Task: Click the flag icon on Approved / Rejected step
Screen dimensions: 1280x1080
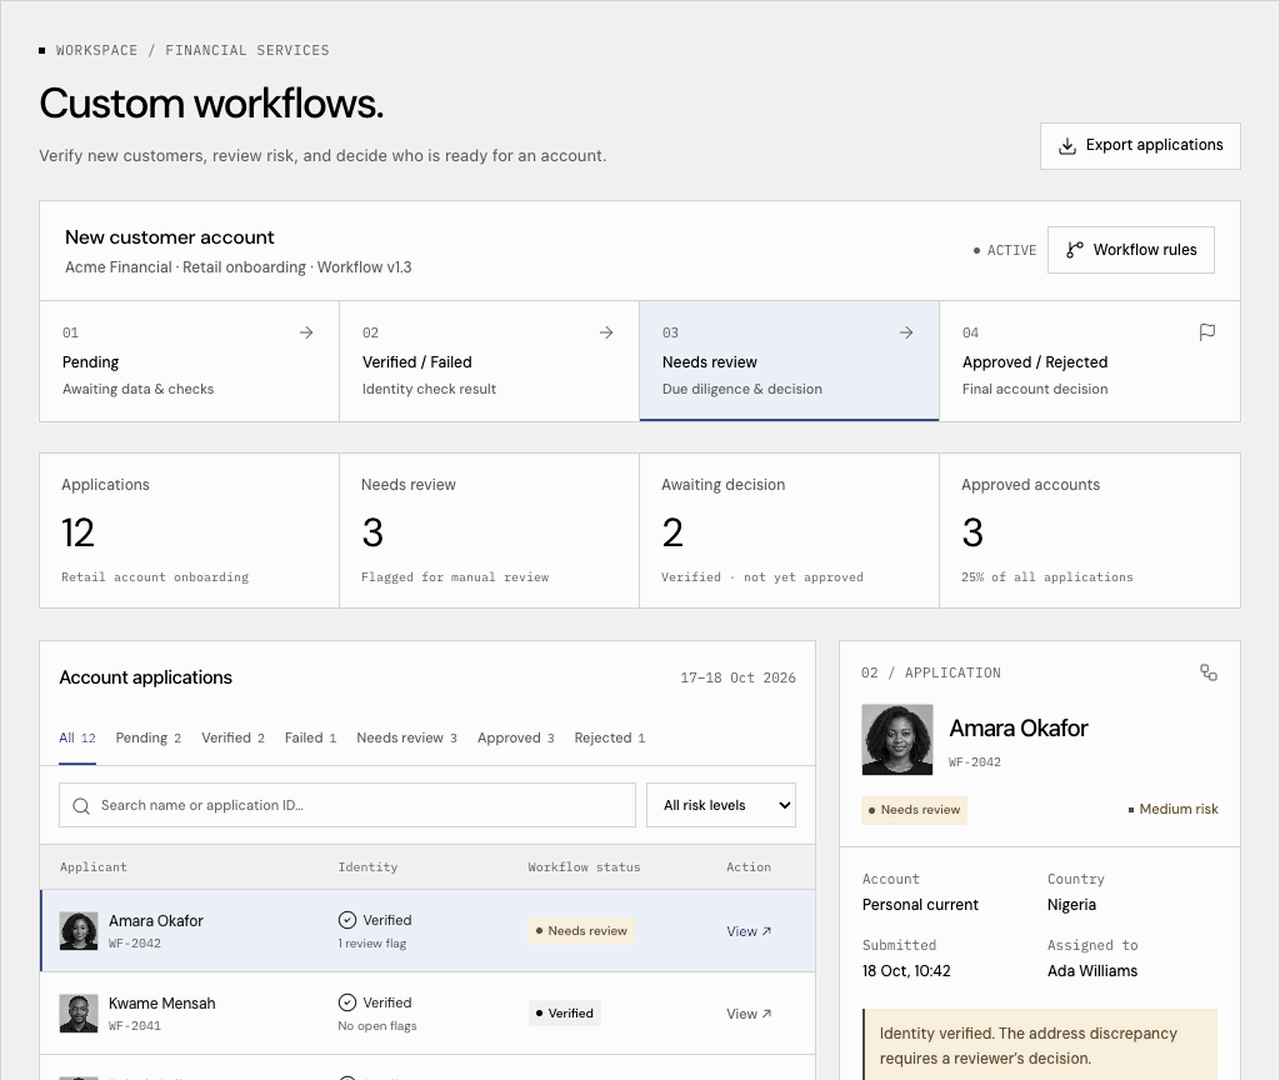Action: (1207, 332)
